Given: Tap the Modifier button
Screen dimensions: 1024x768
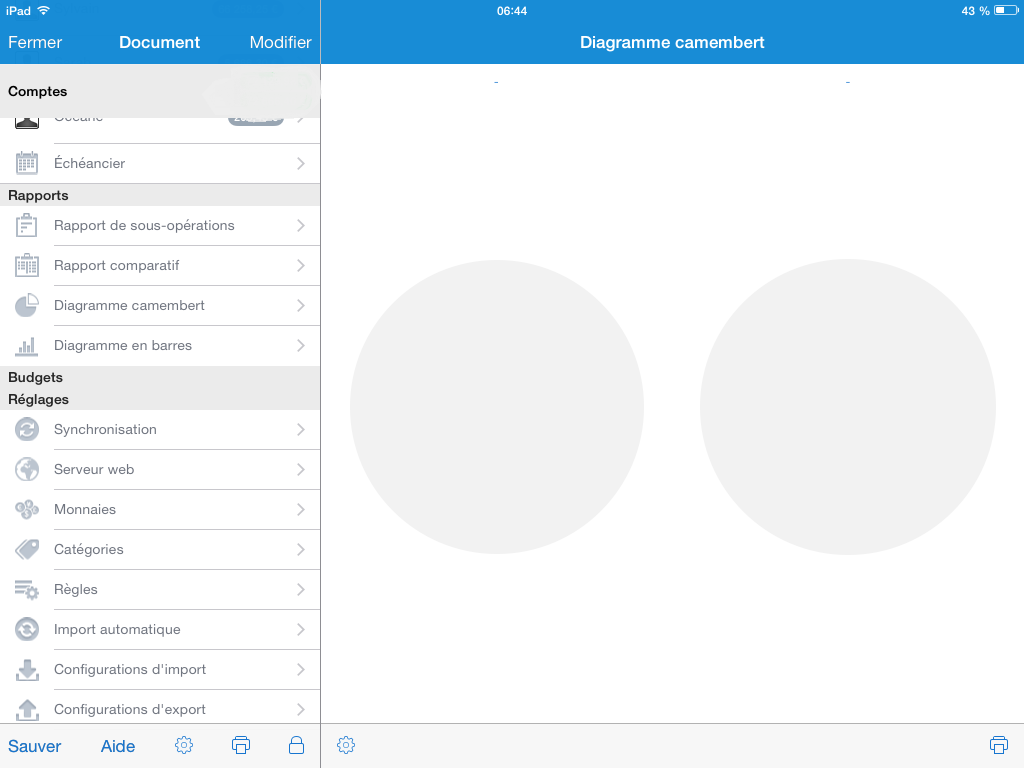Looking at the screenshot, I should pyautogui.click(x=280, y=42).
